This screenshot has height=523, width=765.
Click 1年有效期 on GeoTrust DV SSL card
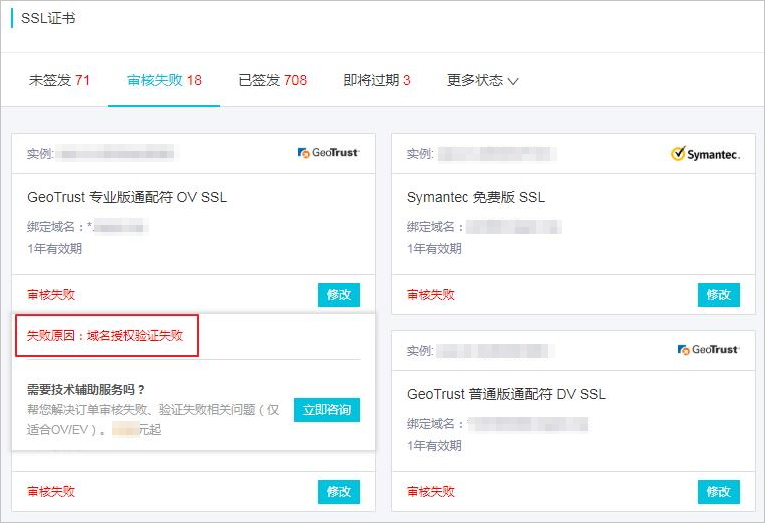[434, 446]
